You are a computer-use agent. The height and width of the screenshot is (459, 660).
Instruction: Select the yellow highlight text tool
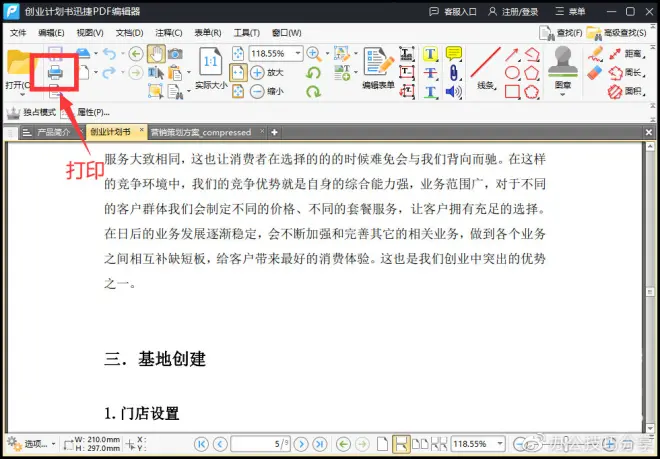(430, 54)
